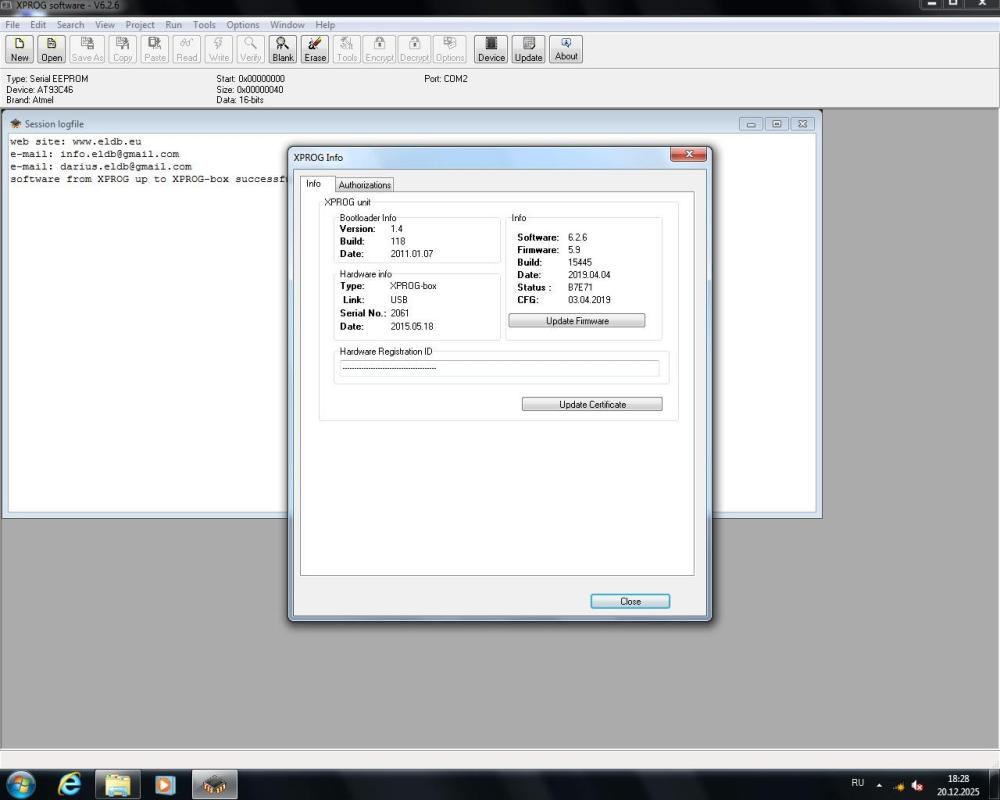Viewport: 1000px width, 800px height.
Task: Click the Open file toolbar icon
Action: (52, 49)
